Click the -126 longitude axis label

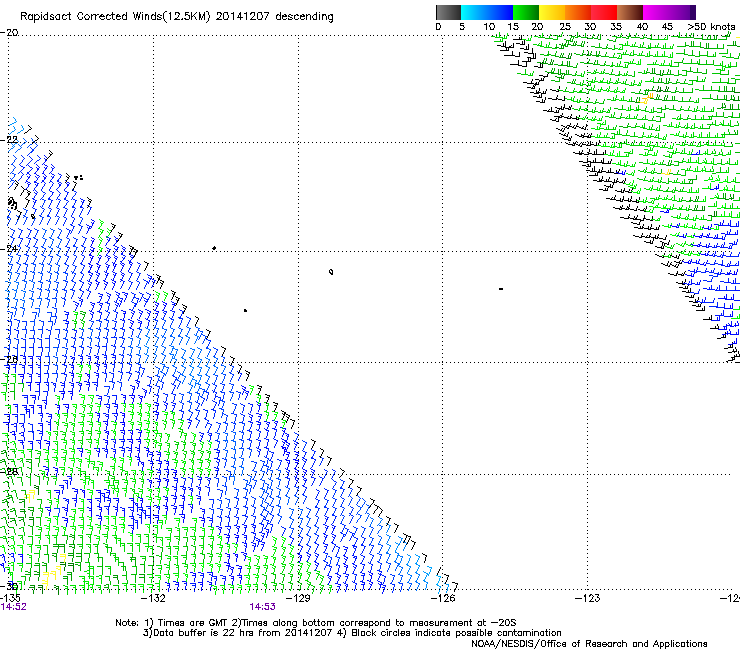click(x=443, y=598)
